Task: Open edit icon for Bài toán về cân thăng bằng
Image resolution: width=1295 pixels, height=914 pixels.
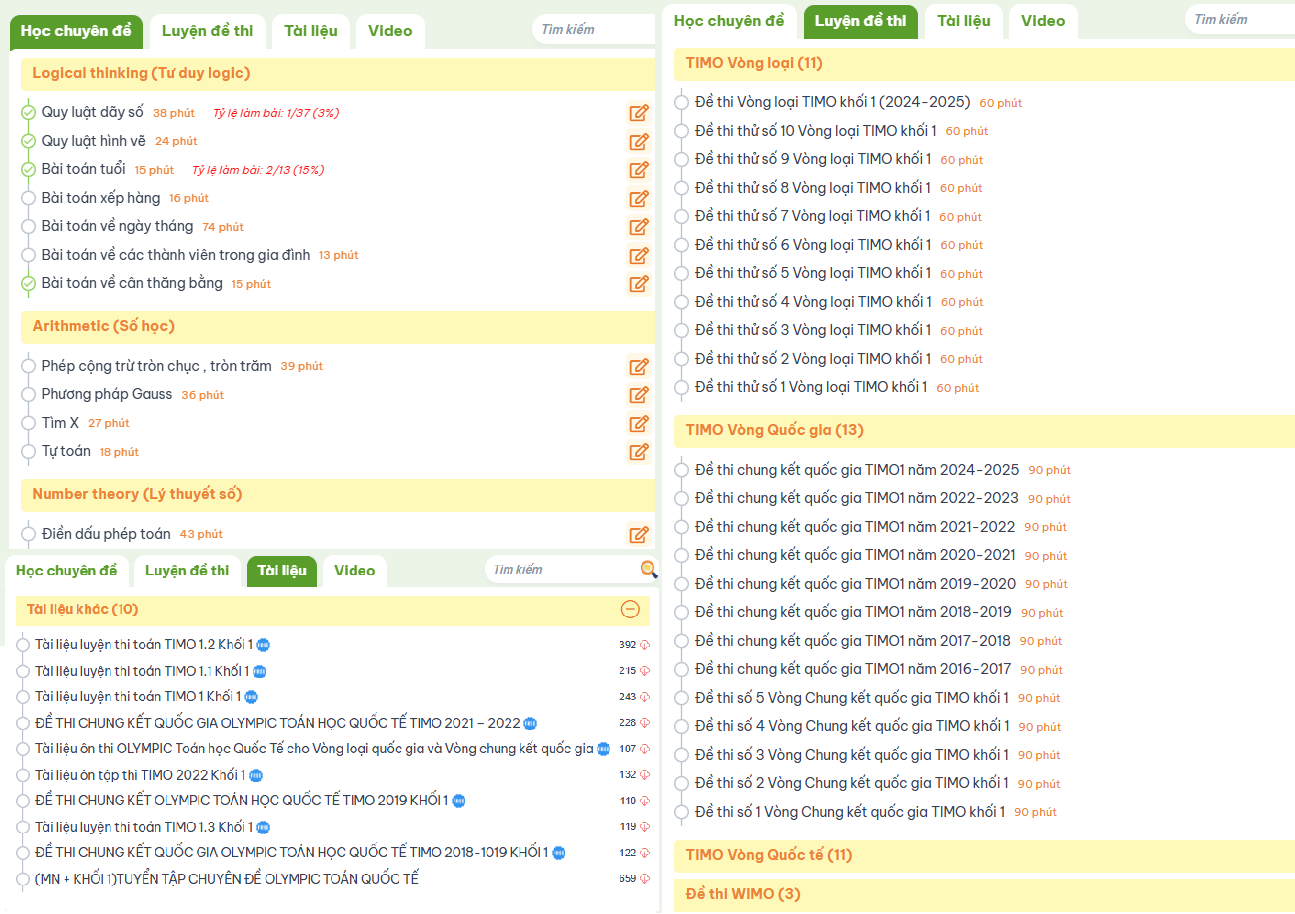Action: click(x=639, y=284)
